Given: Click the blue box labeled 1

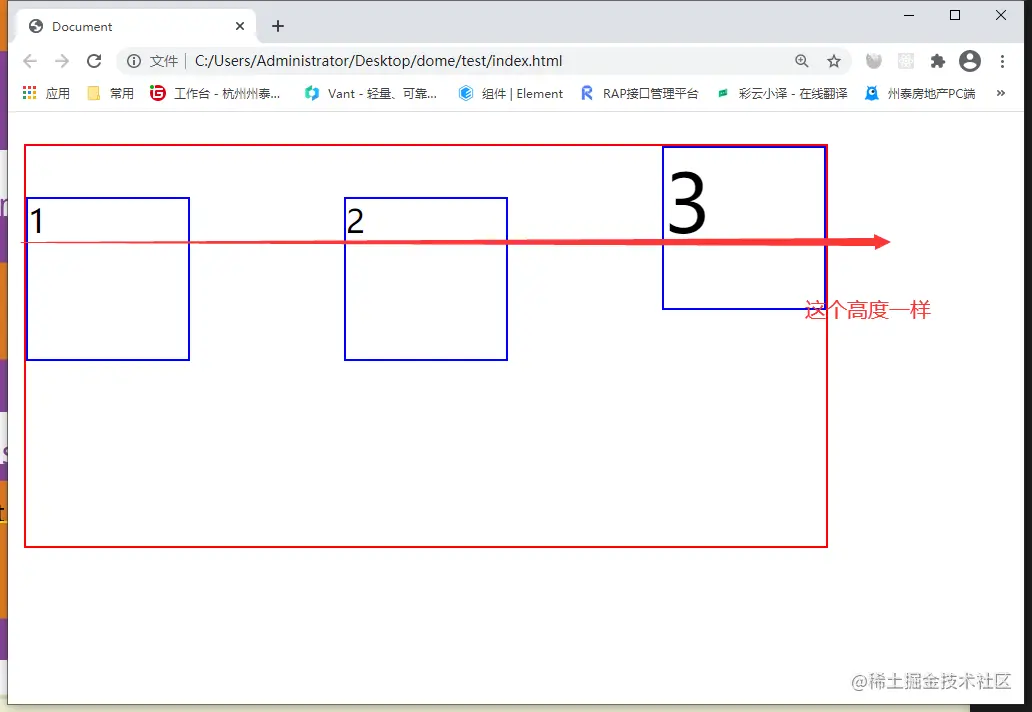Looking at the screenshot, I should coord(108,279).
